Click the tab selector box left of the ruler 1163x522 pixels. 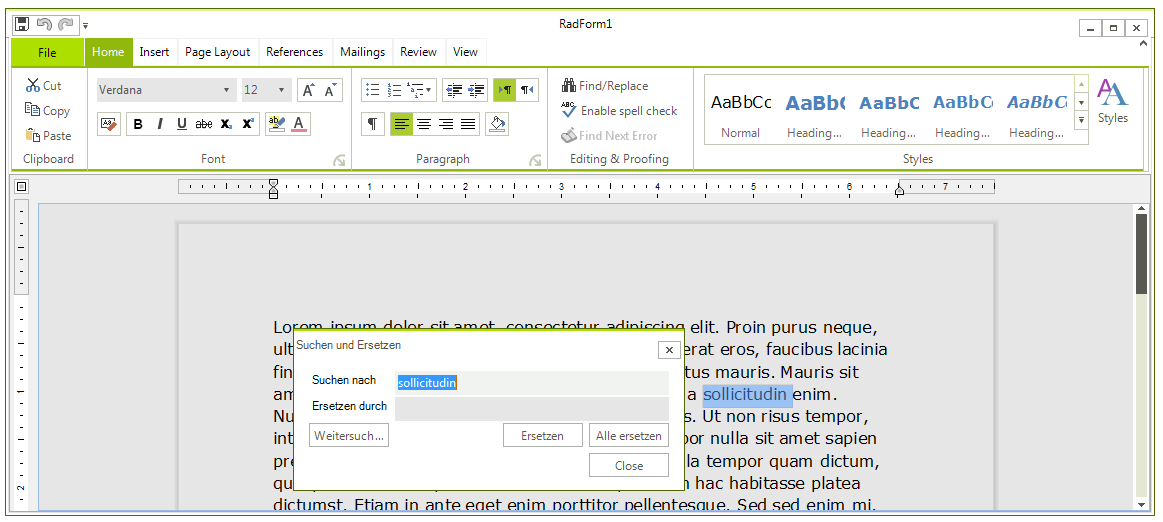(x=21, y=187)
